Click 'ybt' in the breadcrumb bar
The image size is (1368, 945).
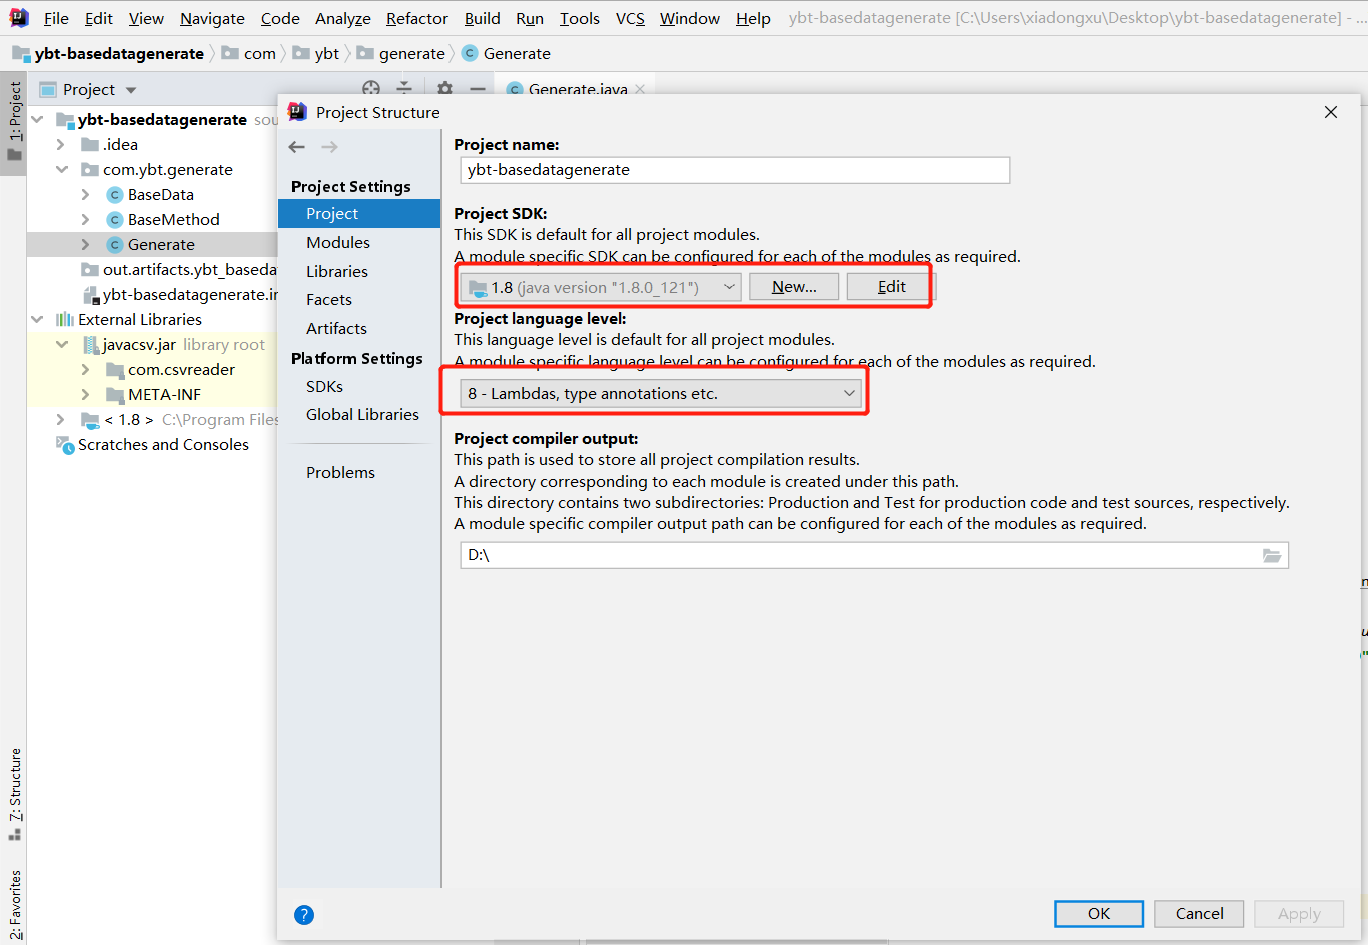327,53
